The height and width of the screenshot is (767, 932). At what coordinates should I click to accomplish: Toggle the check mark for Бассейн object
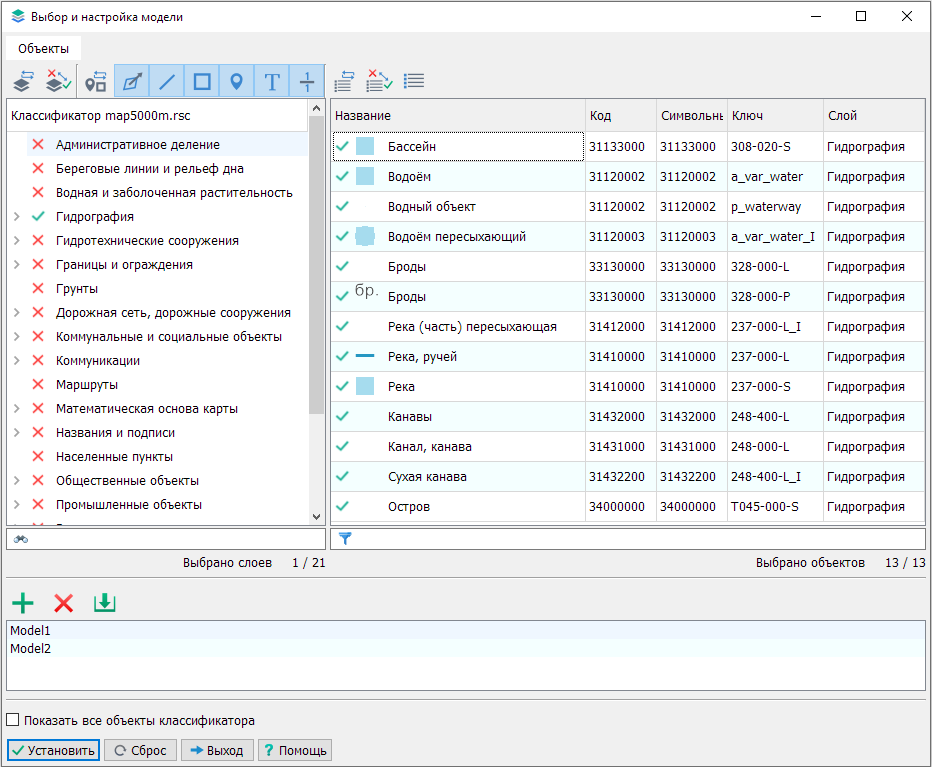pos(343,147)
